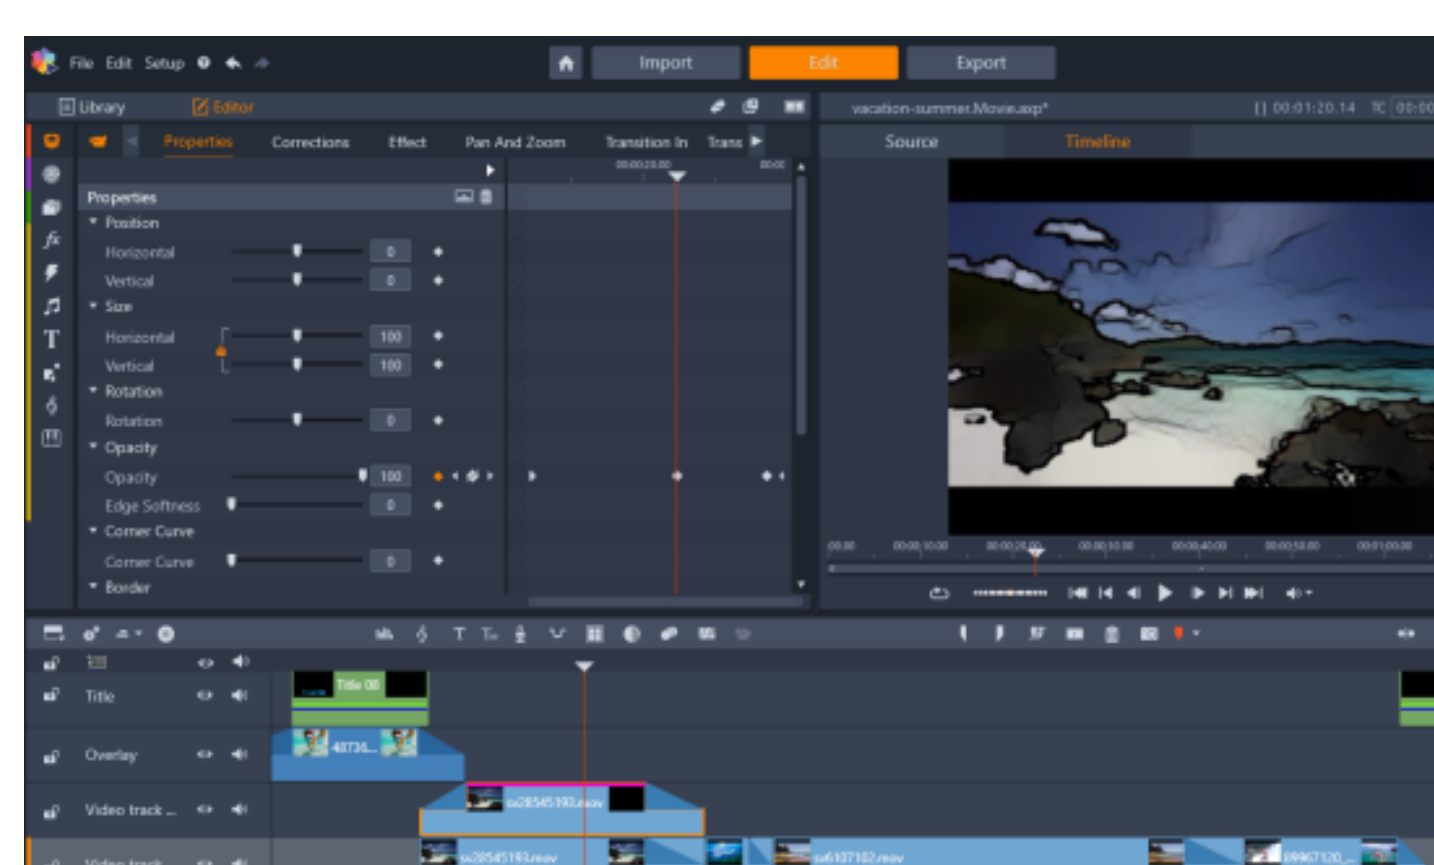Collapse the Corner Curve property group
The width and height of the screenshot is (1434, 865).
click(93, 531)
